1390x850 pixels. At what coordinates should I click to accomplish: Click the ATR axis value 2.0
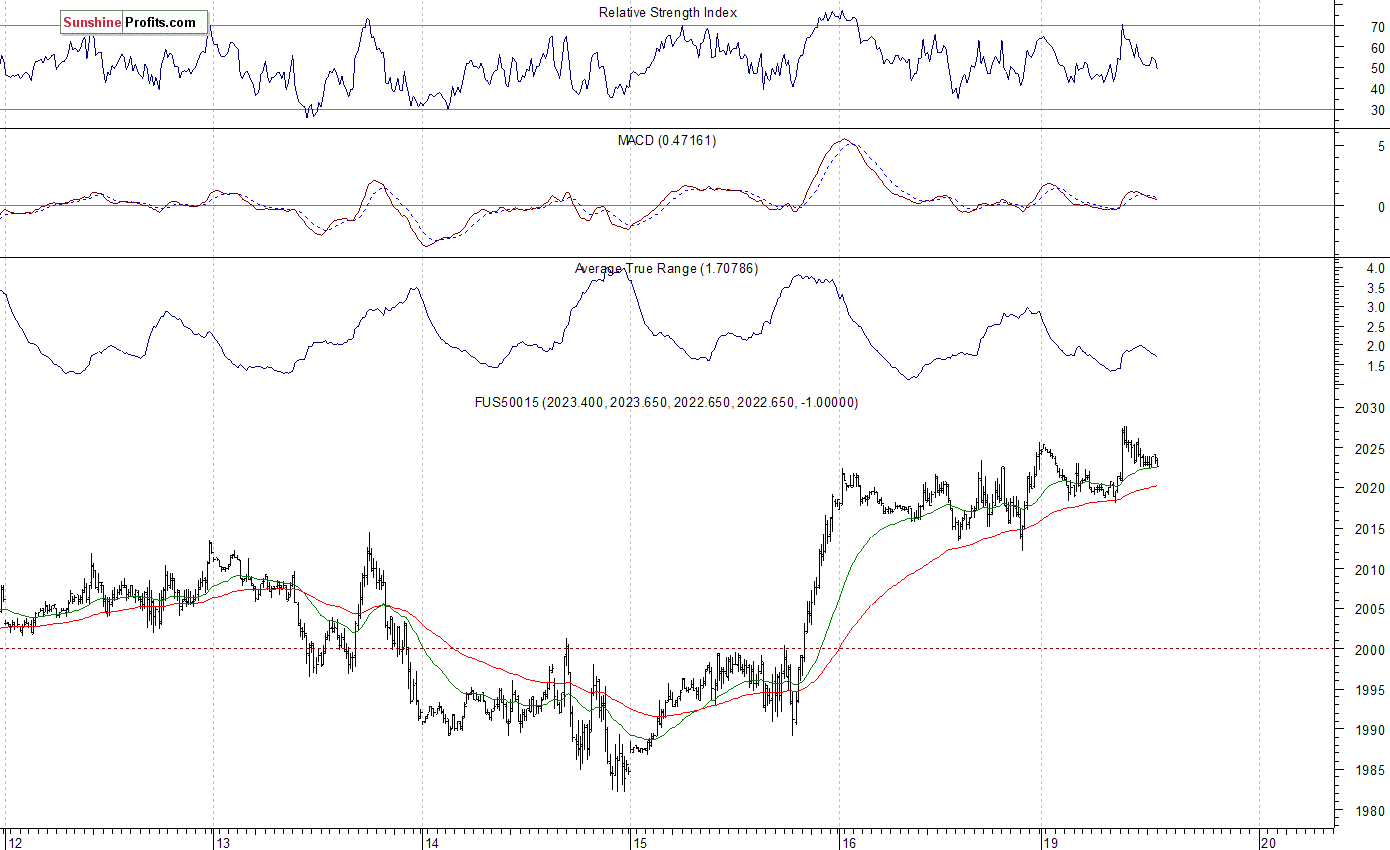tap(1376, 346)
